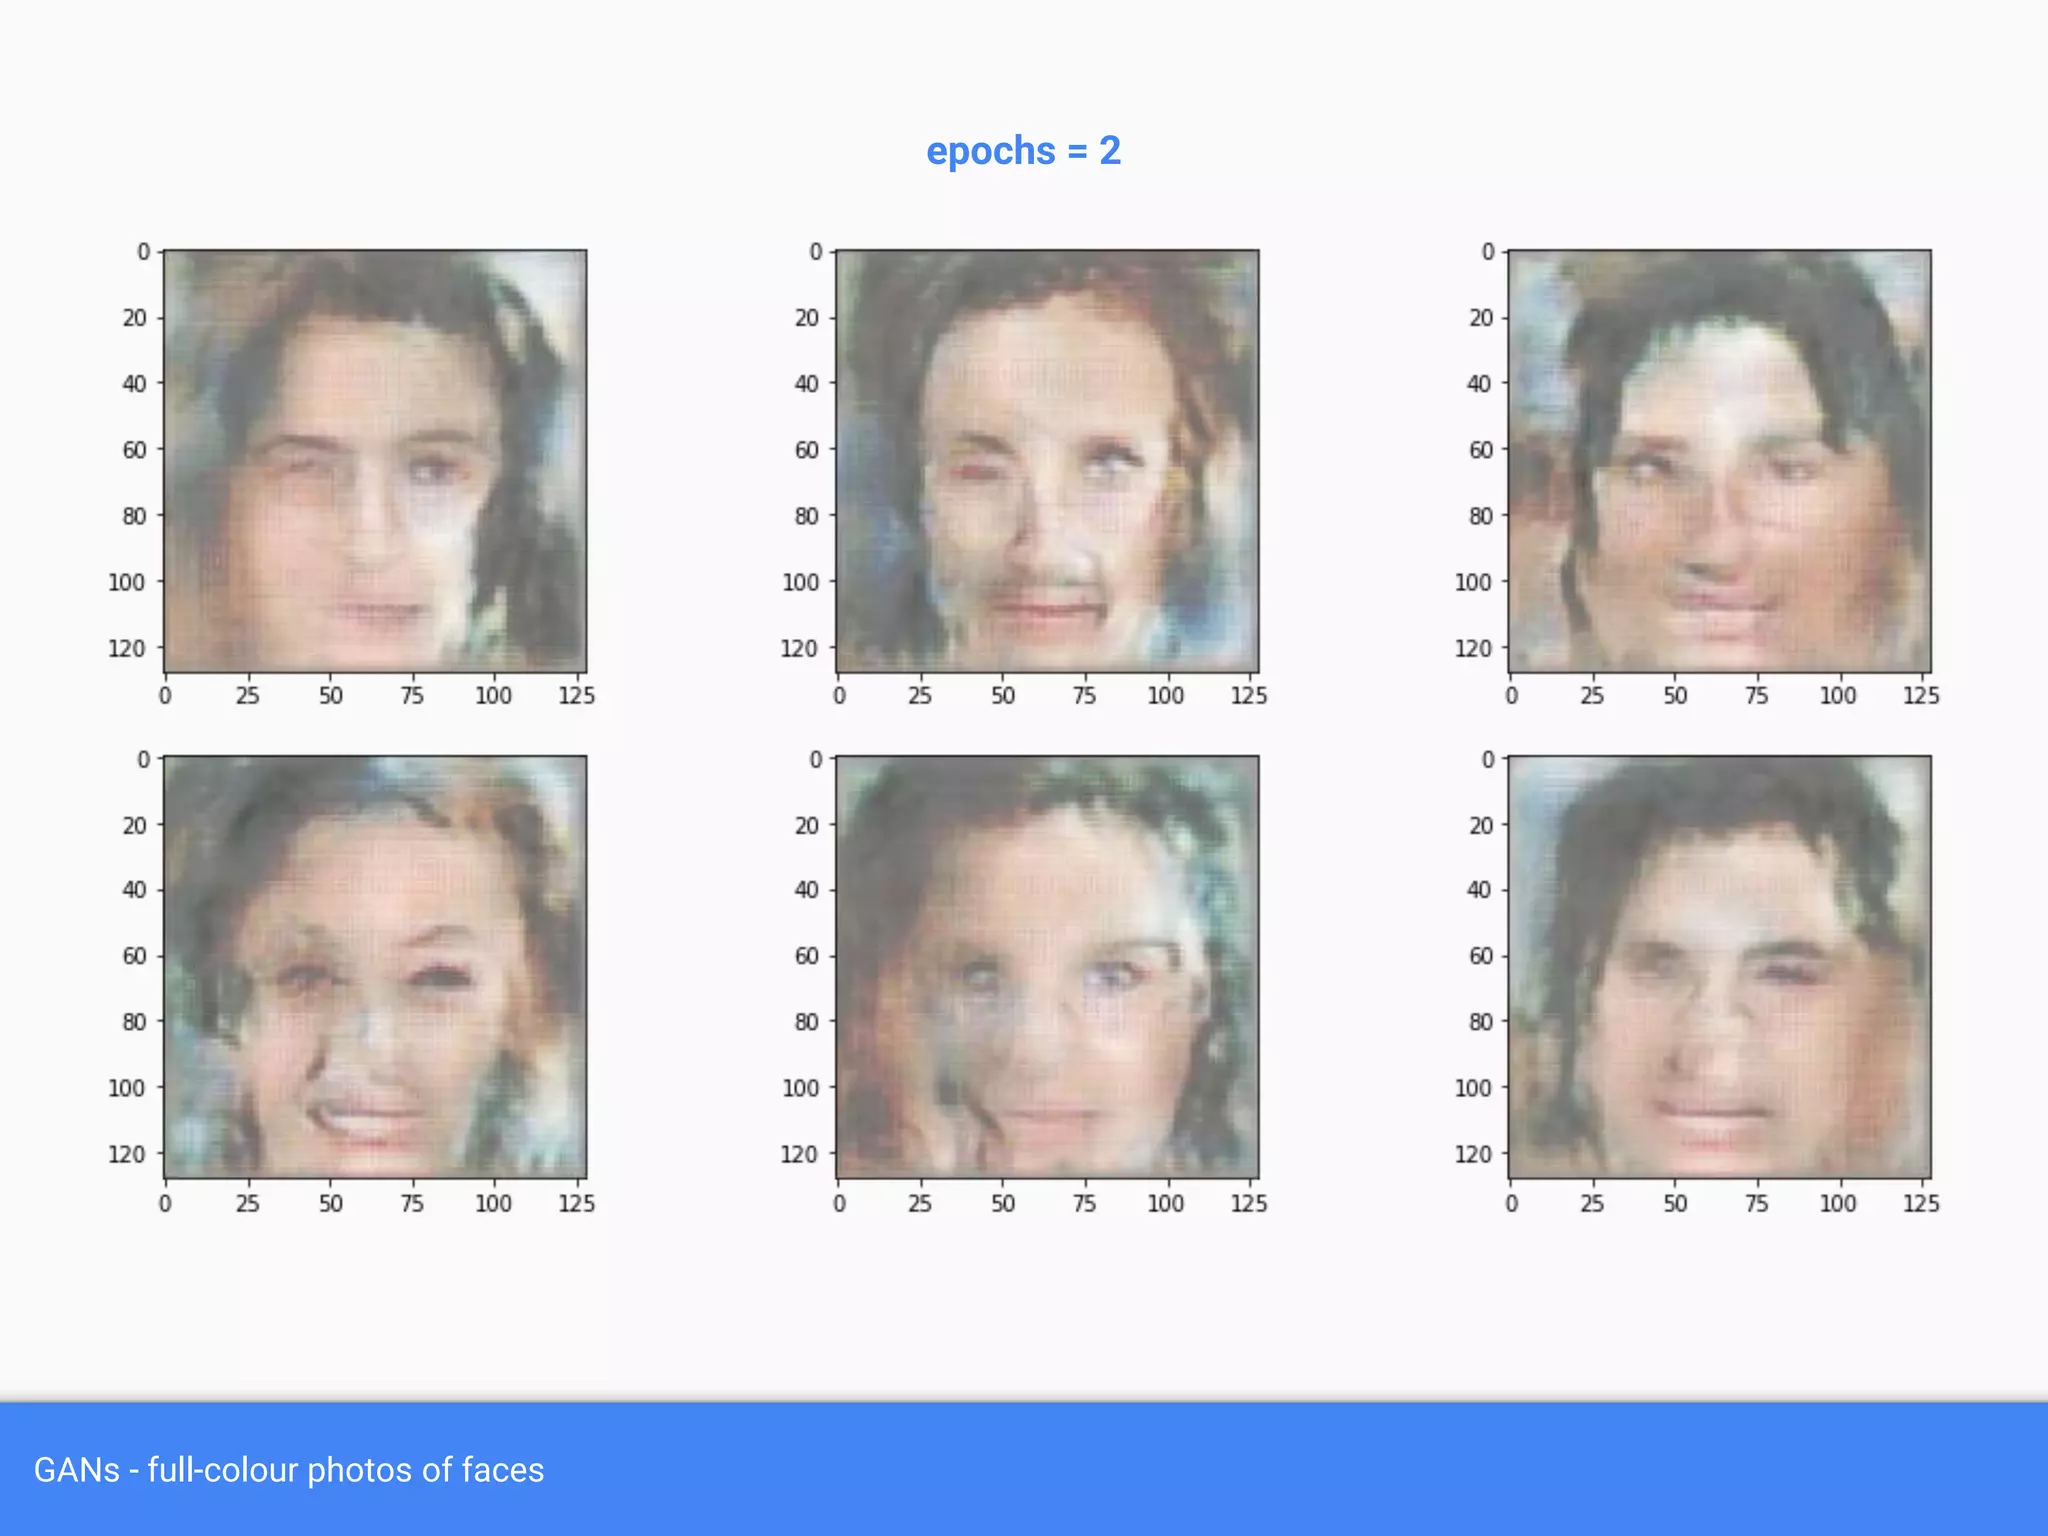This screenshot has height=1536, width=2048.
Task: Select the top-right generated face image
Action: pyautogui.click(x=1719, y=461)
